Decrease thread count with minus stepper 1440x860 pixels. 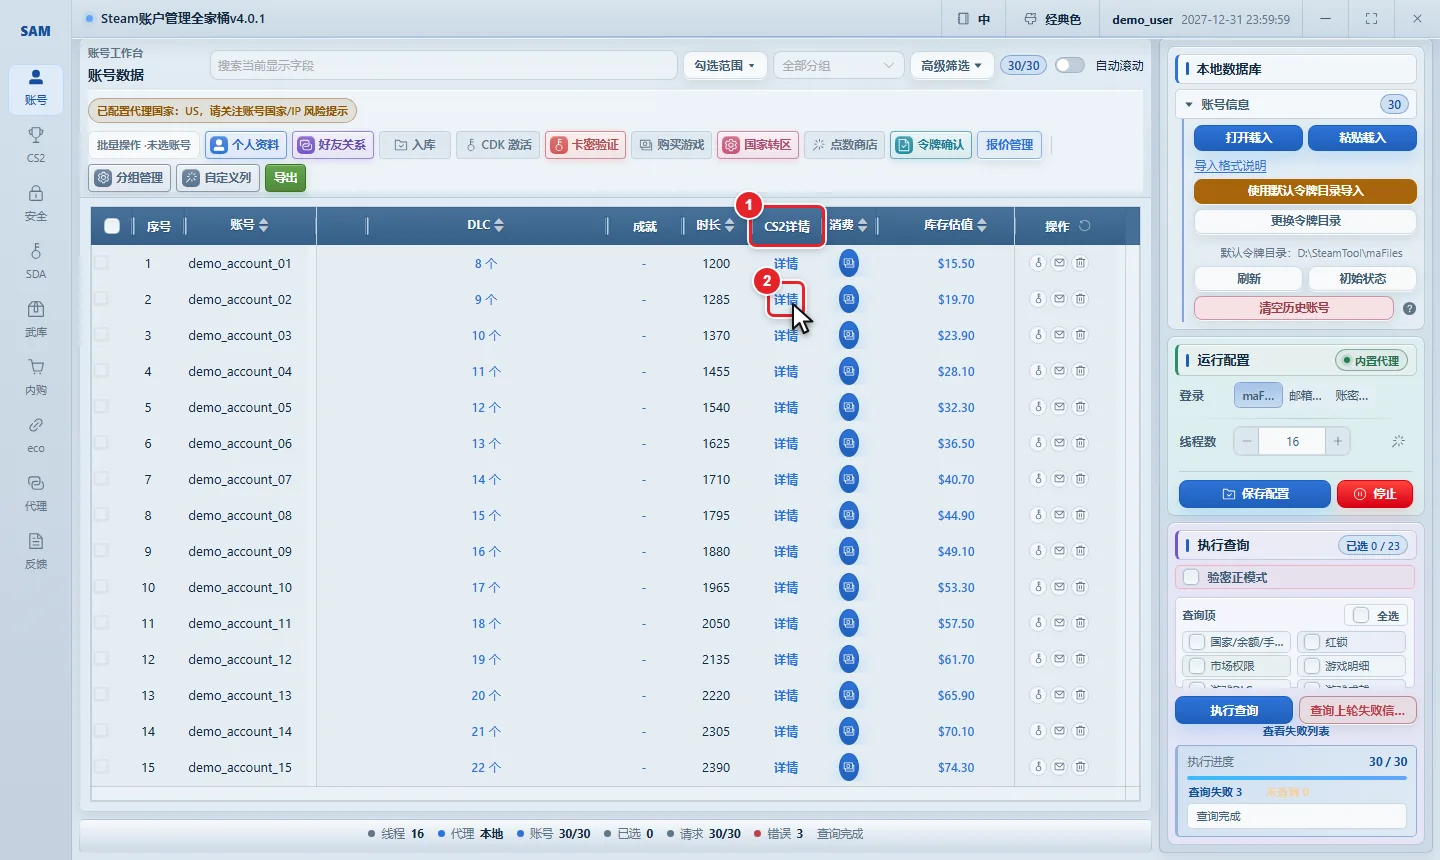(x=1246, y=441)
